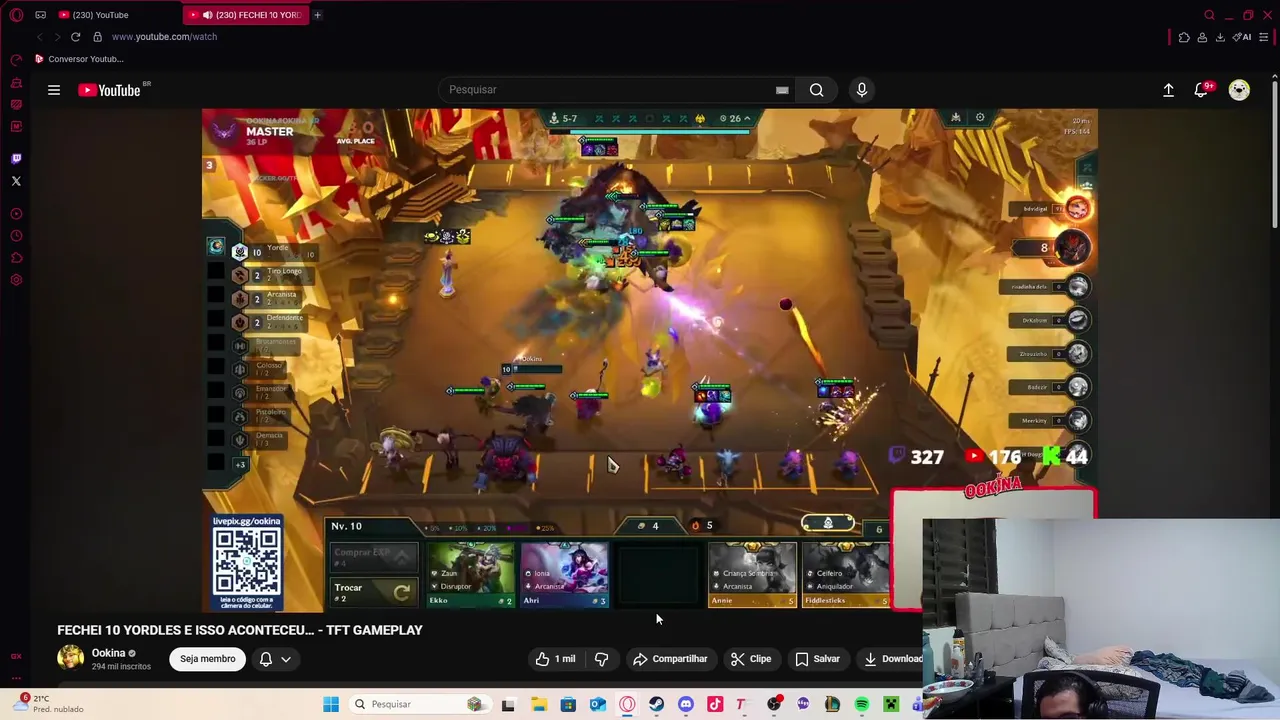The height and width of the screenshot is (720, 1280).
Task: Click the magnifier search button
Action: point(817,90)
